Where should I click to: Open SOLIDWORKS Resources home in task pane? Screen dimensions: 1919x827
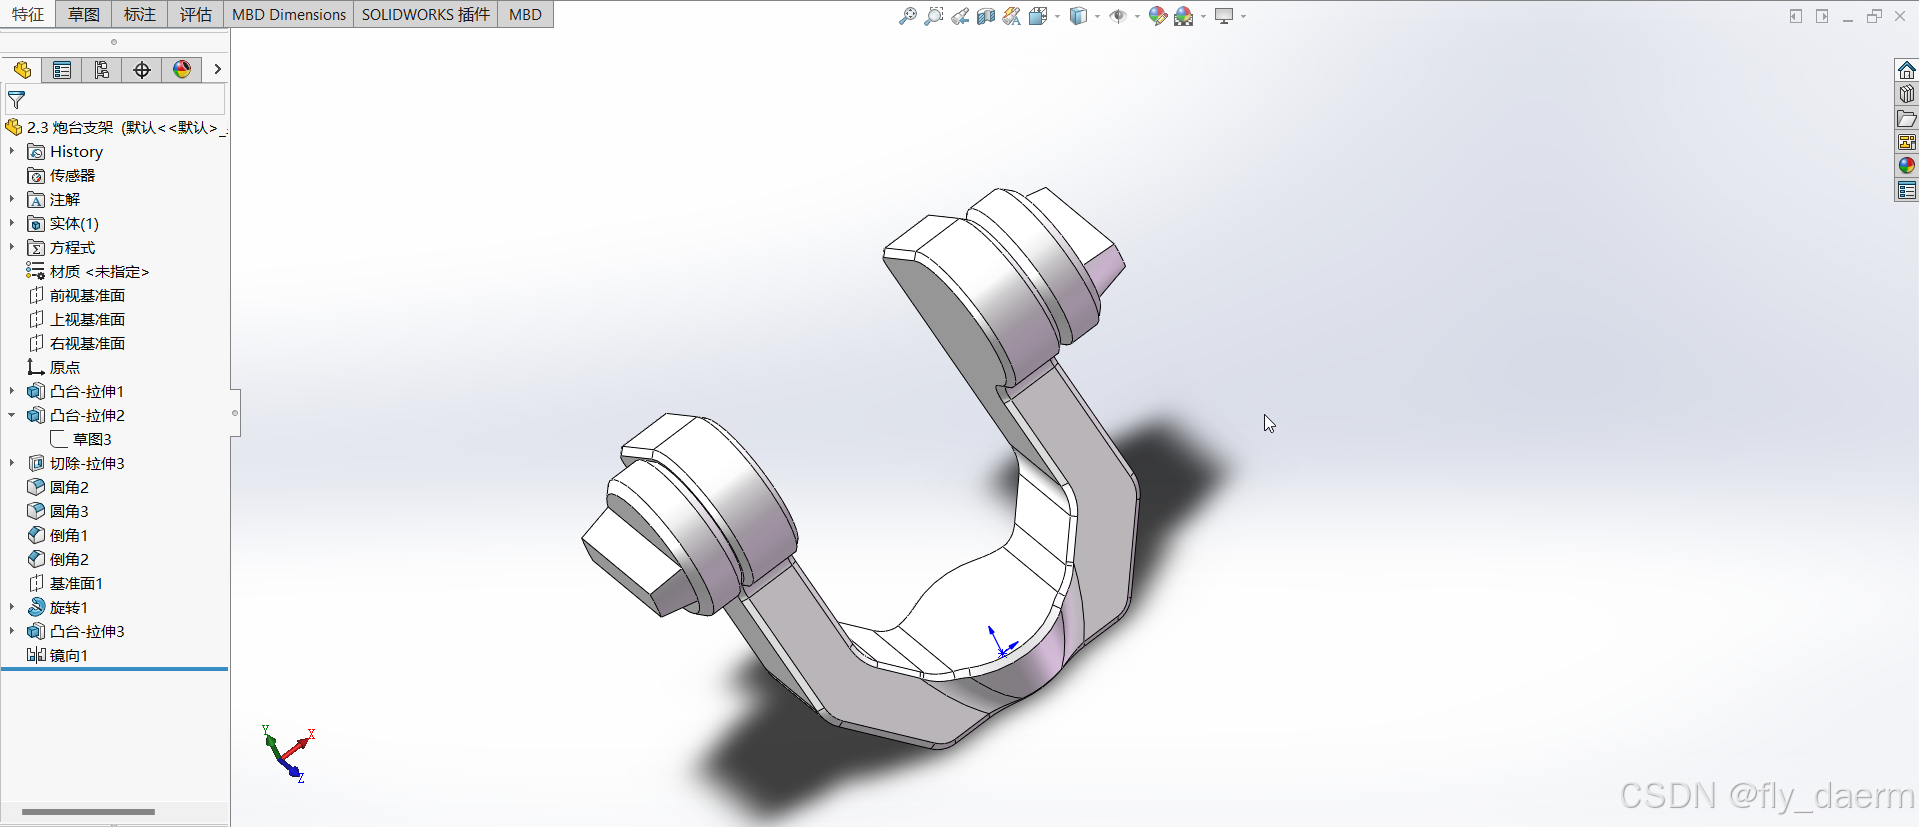pyautogui.click(x=1907, y=70)
